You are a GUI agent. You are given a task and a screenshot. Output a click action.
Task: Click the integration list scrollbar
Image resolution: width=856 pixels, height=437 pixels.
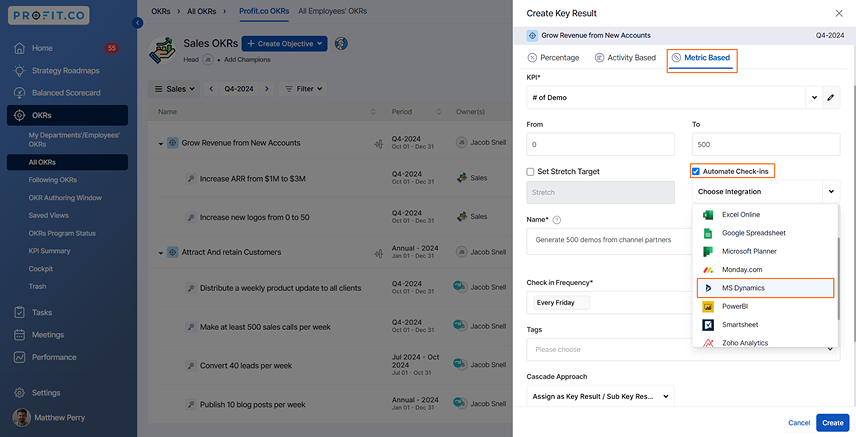(838, 279)
